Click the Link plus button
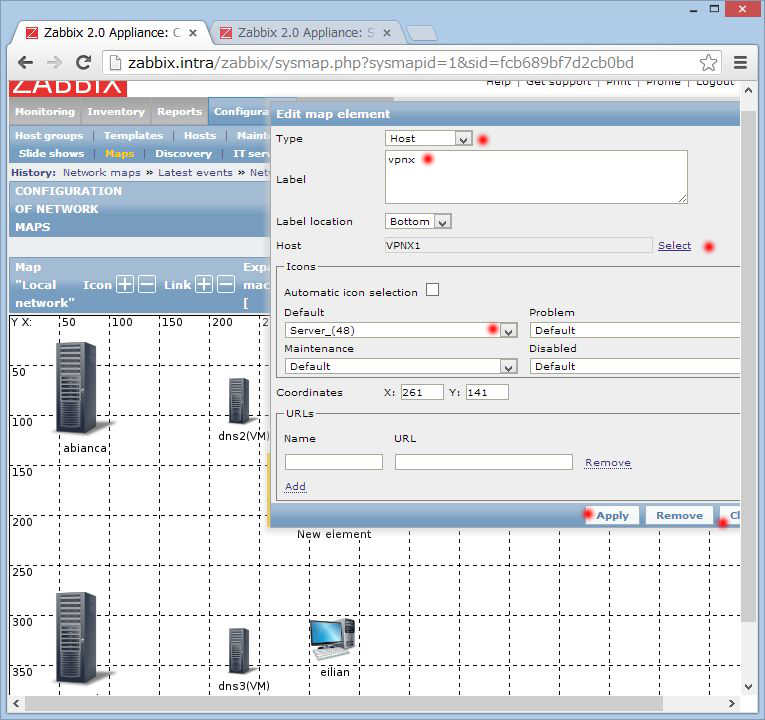765x720 pixels. (x=204, y=284)
